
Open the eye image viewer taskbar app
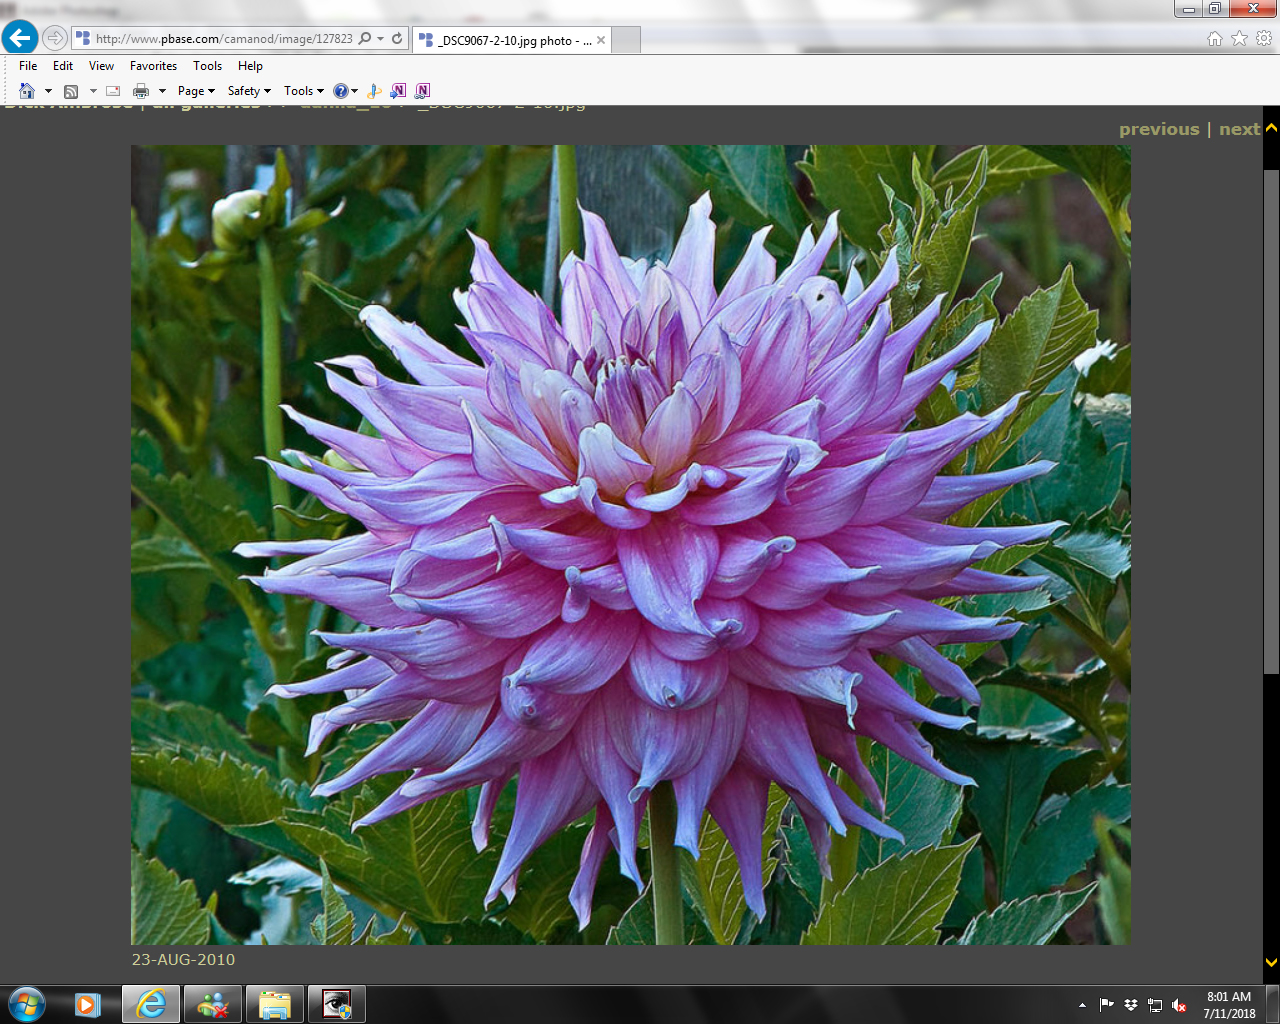coord(337,1004)
